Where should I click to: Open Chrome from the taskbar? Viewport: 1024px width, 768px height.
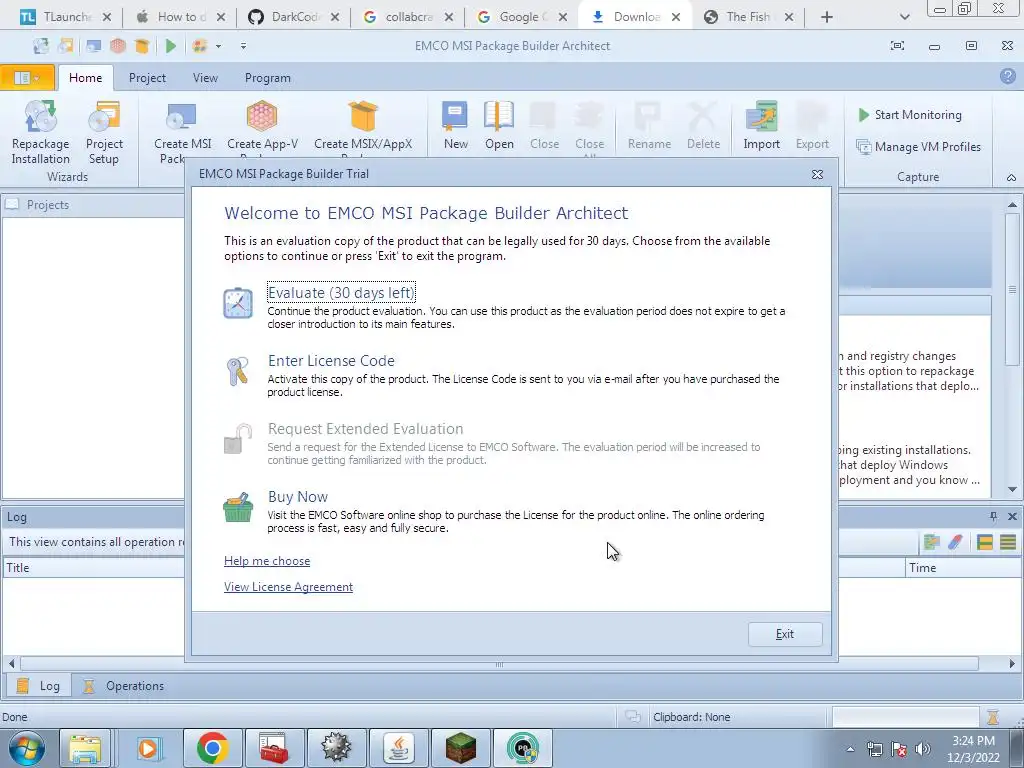(x=212, y=748)
